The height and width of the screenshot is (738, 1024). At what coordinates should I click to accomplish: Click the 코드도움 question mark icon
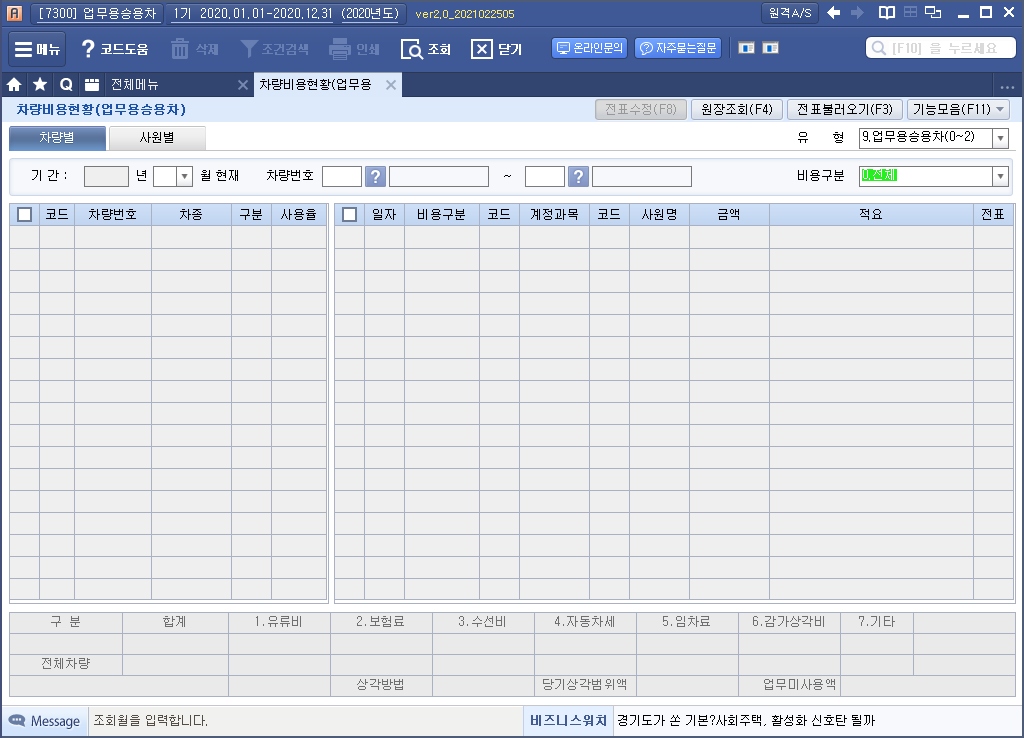click(89, 49)
